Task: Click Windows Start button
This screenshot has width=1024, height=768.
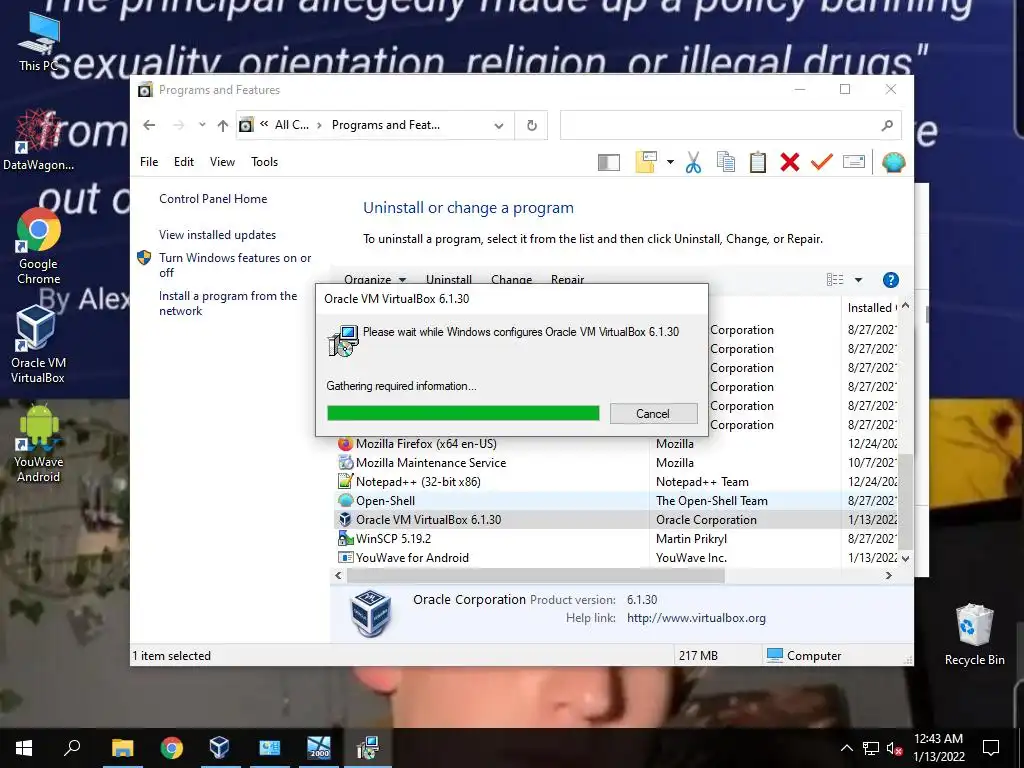Action: 24,748
